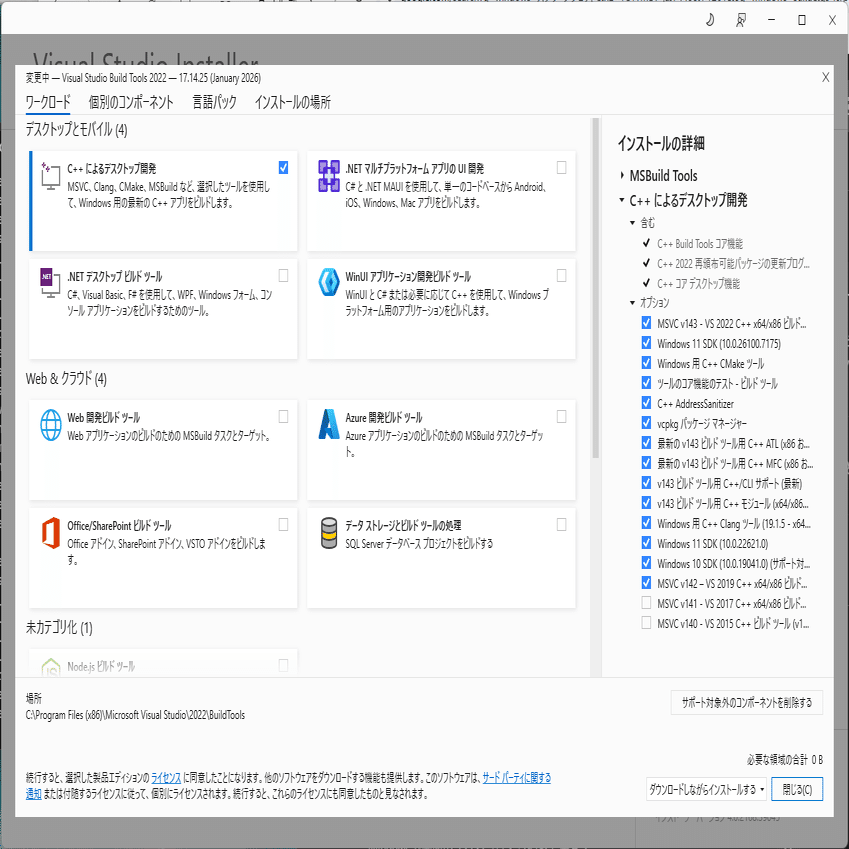Toggle dark theme moon icon in title bar

pos(710,20)
